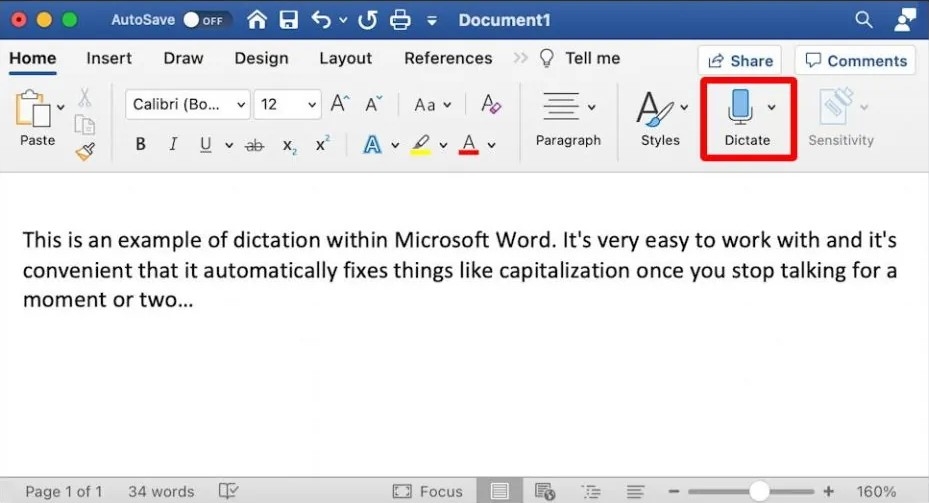Toggle strikethrough formatting

254,145
